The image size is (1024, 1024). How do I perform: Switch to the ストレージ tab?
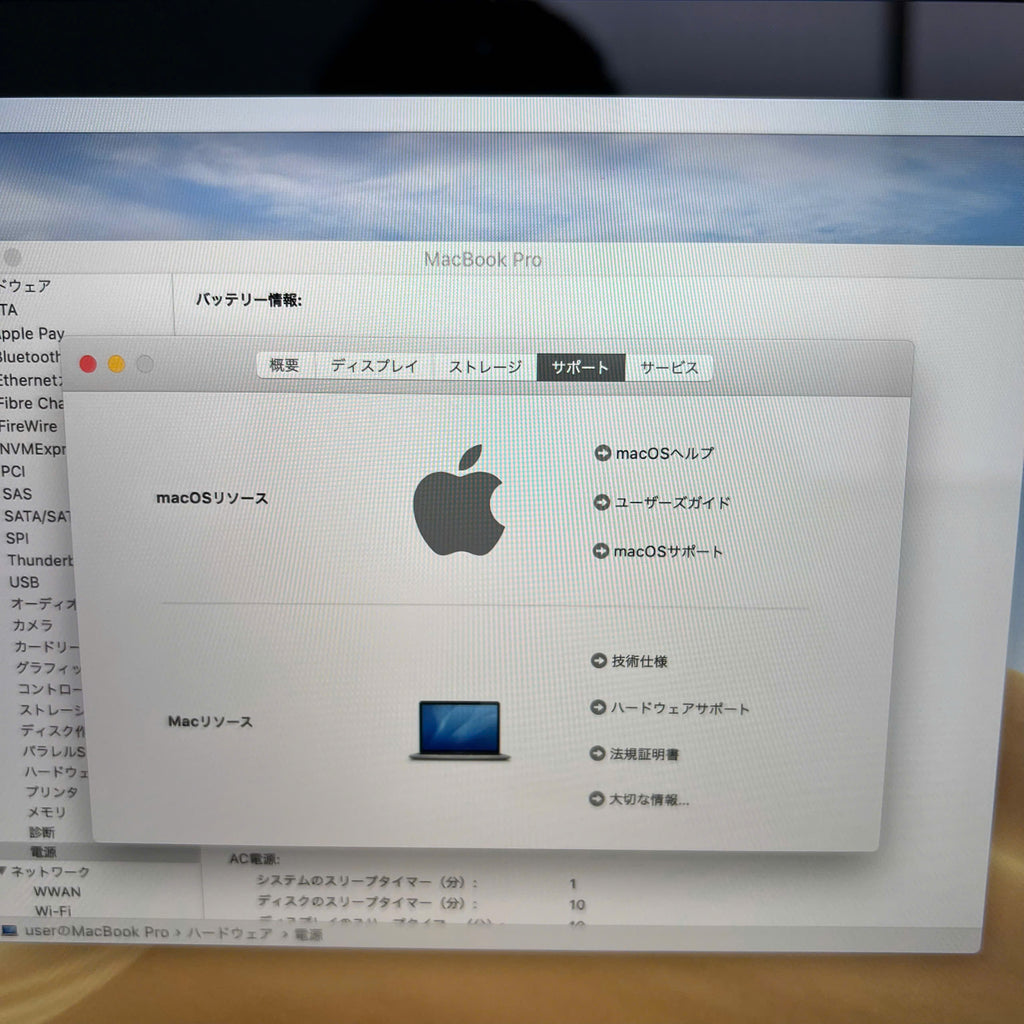click(x=485, y=367)
